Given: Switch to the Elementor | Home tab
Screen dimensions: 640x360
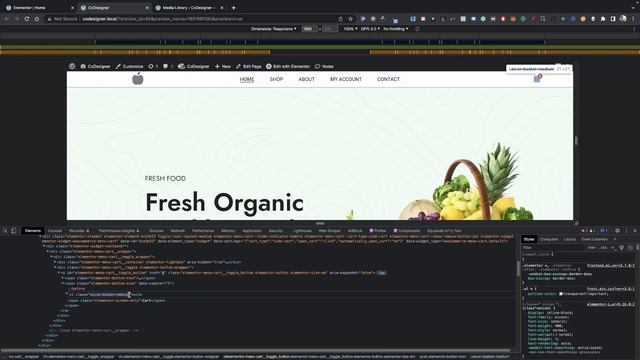Looking at the screenshot, I should point(39,7).
